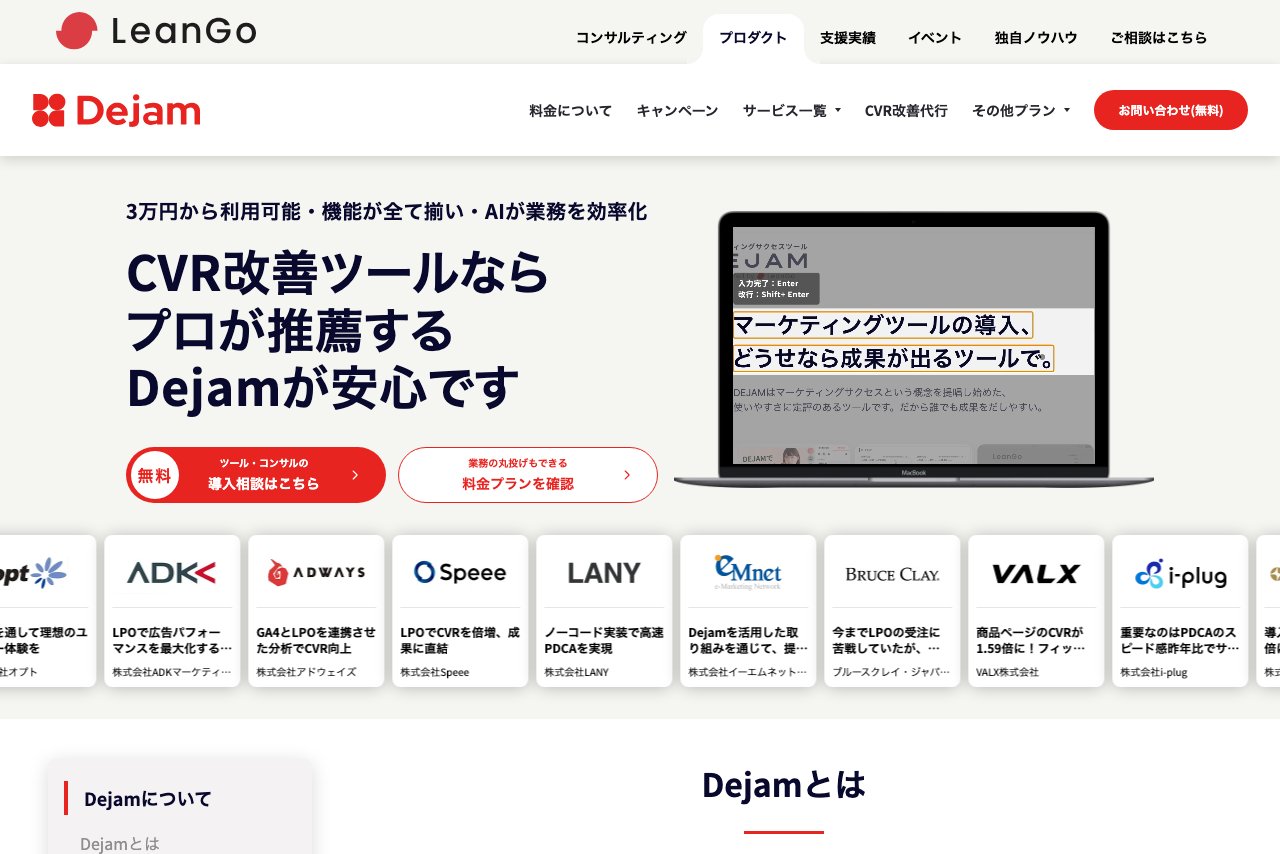Click 株式会社アドウェイズ company name
The width and height of the screenshot is (1280, 854).
coord(306,672)
